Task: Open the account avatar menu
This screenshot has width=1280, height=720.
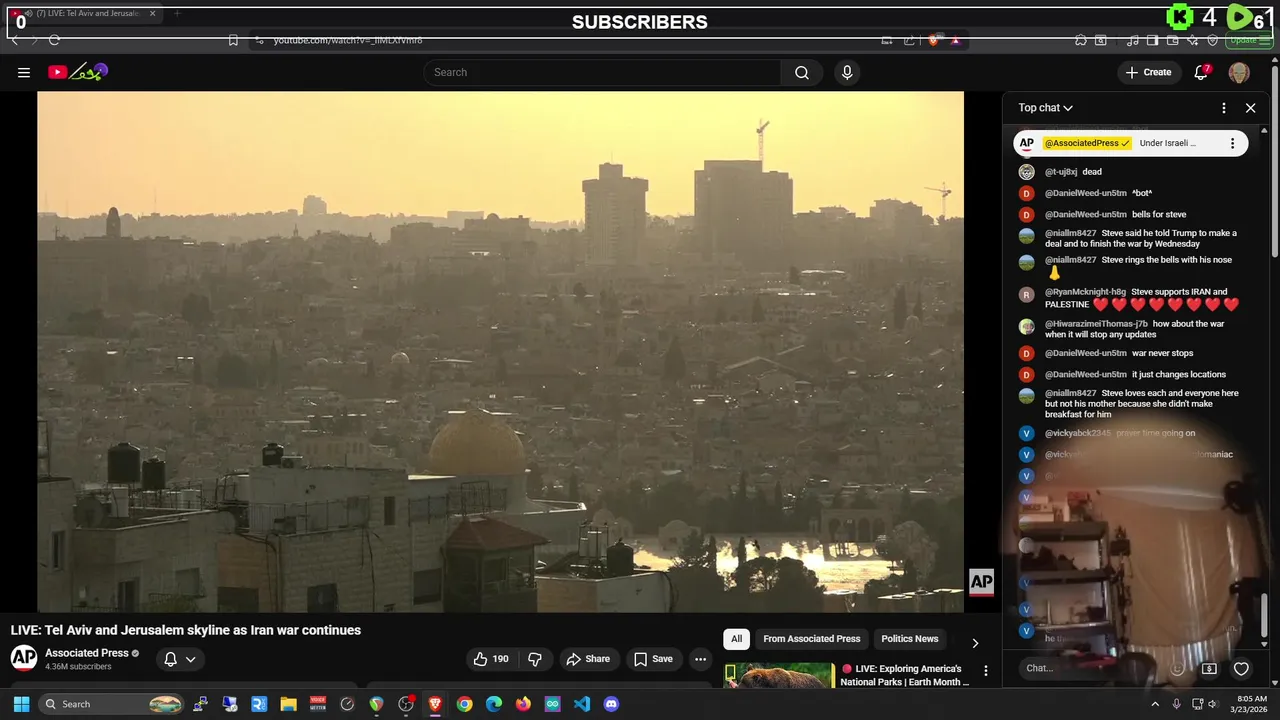Action: point(1239,72)
